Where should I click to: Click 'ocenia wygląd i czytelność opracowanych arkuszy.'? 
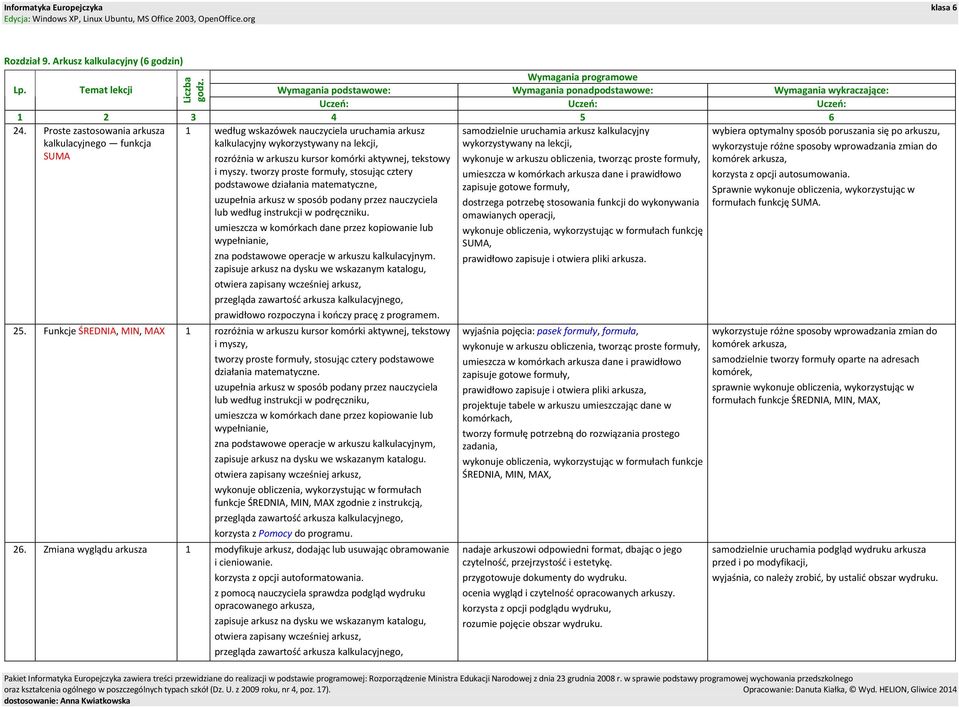(568, 592)
